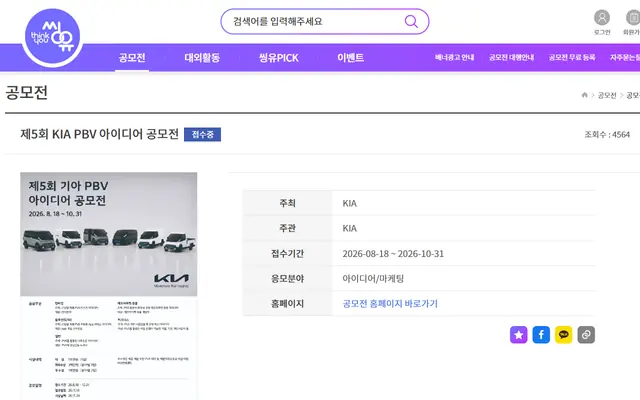
Task: Click the 공모전 breadcrumb link
Action: (607, 95)
